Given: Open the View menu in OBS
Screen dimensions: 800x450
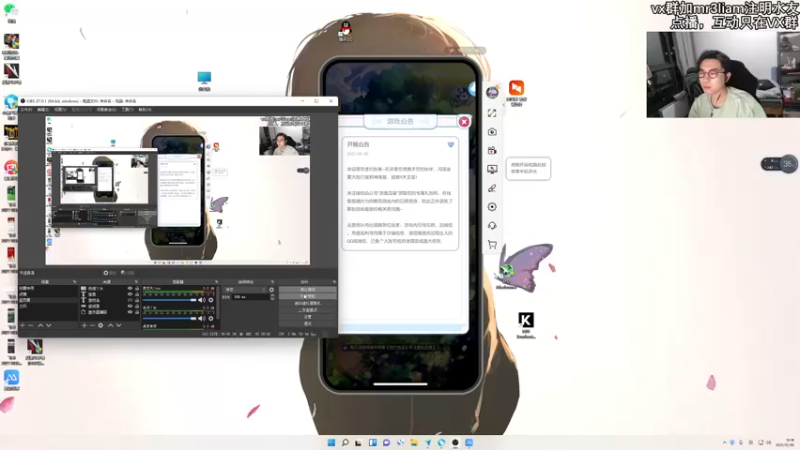Looking at the screenshot, I should [60, 109].
